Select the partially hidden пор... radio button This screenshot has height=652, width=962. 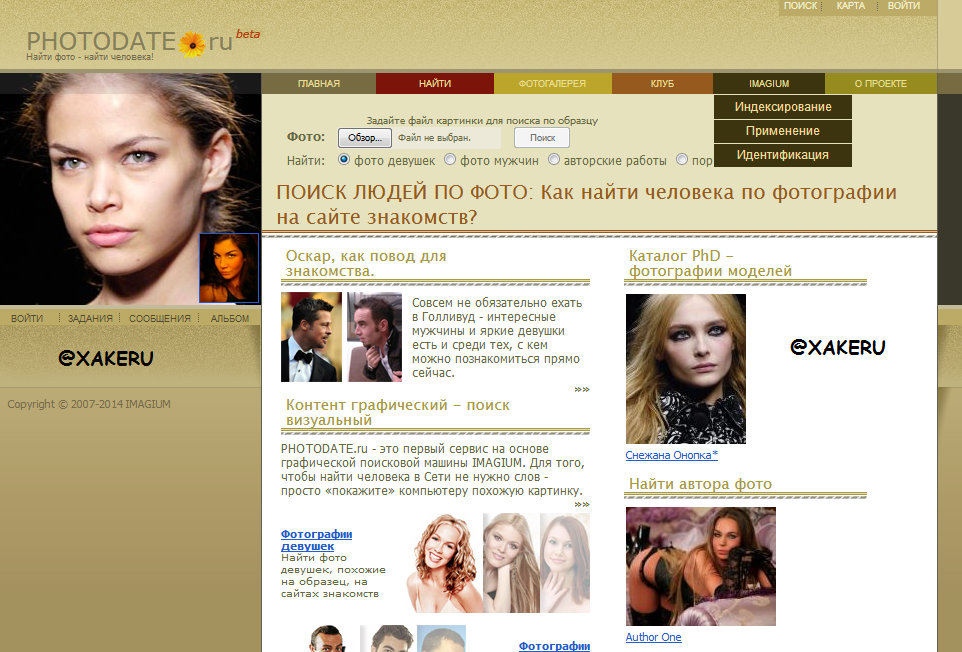682,159
